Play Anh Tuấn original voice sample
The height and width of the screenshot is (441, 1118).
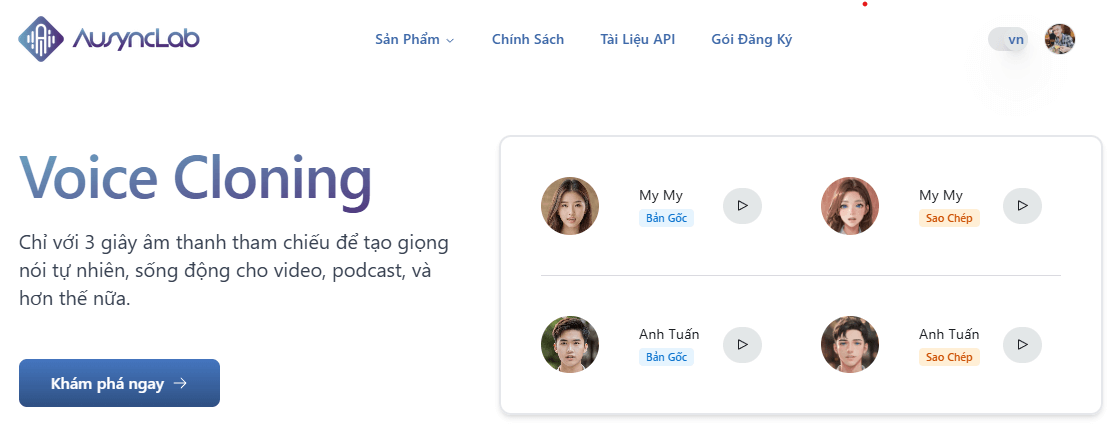[x=742, y=344]
